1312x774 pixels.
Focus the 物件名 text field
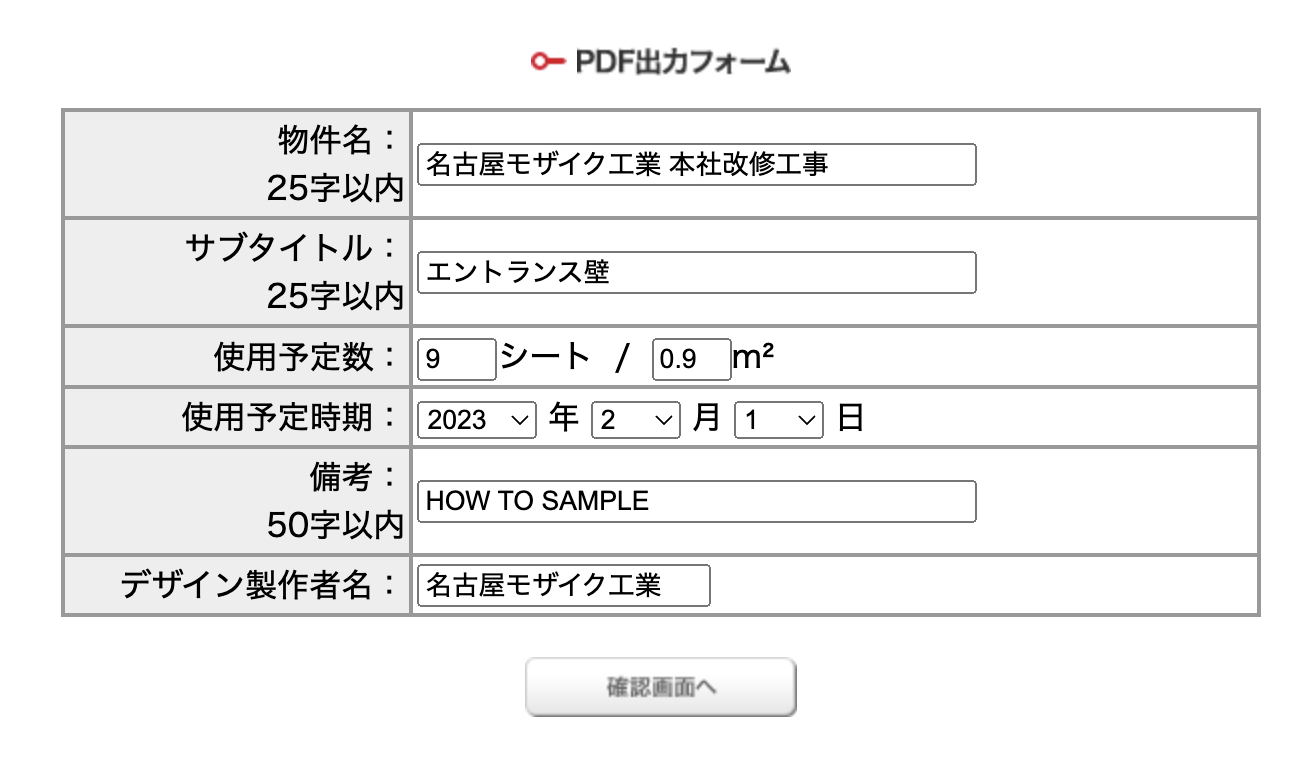click(696, 164)
